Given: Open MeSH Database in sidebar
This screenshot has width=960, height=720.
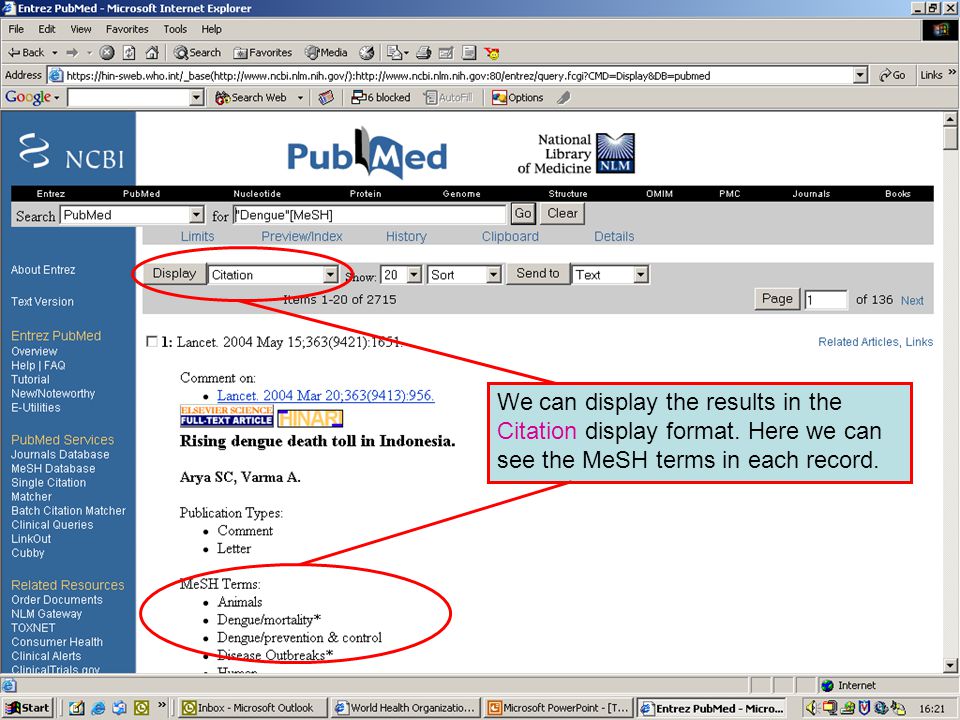Looking at the screenshot, I should click(x=53, y=468).
